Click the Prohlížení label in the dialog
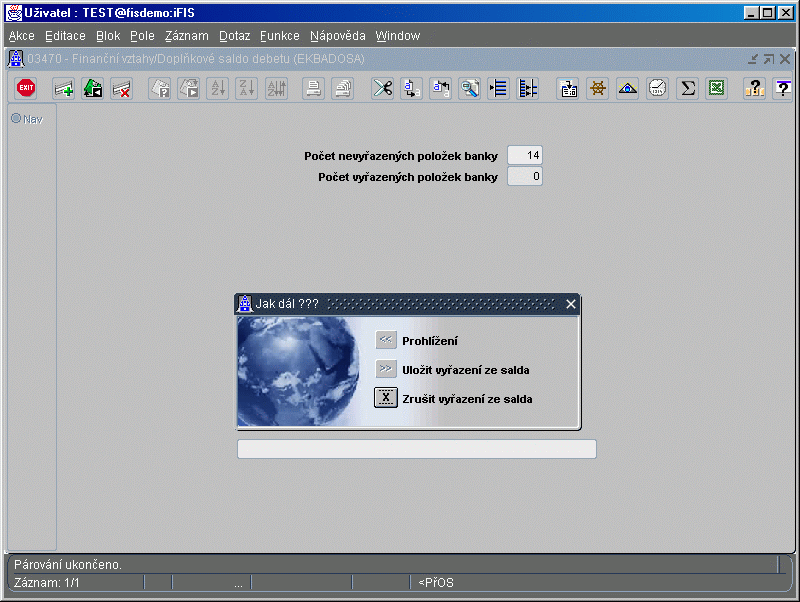 (430, 341)
